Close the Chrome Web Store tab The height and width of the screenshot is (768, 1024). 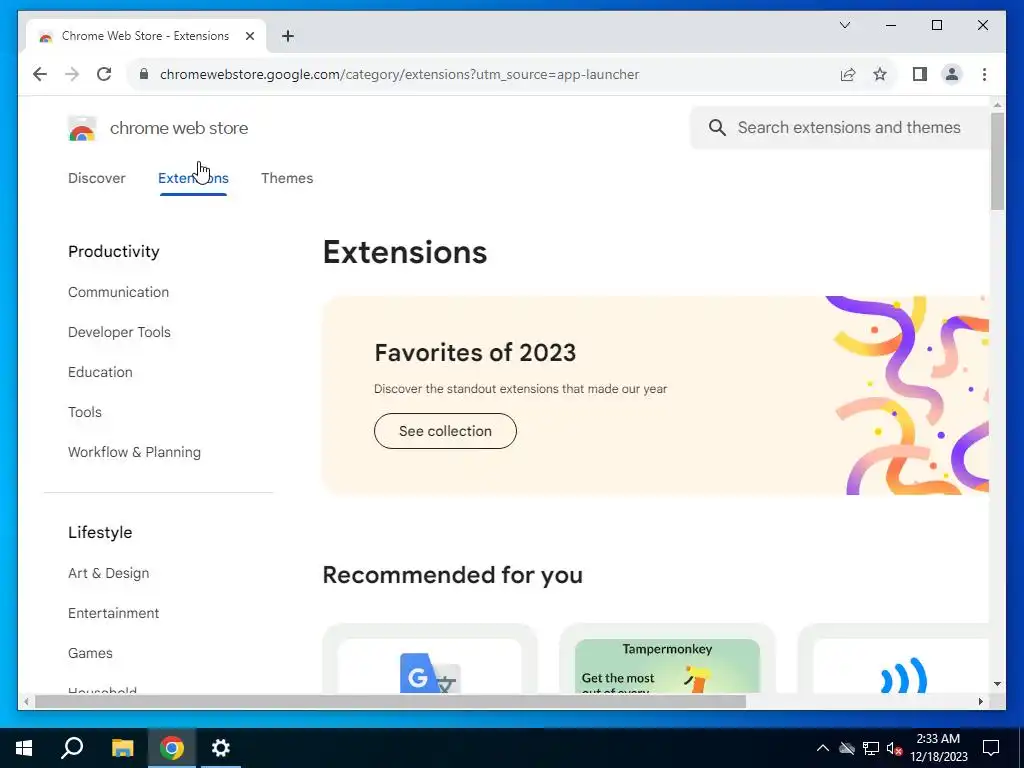(x=249, y=36)
